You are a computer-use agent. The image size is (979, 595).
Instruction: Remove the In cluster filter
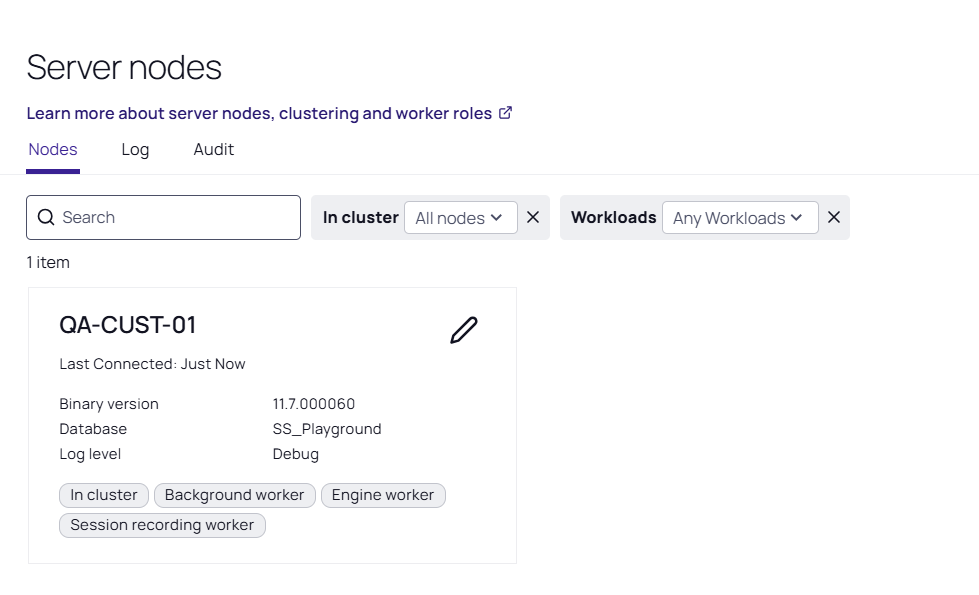coord(533,217)
